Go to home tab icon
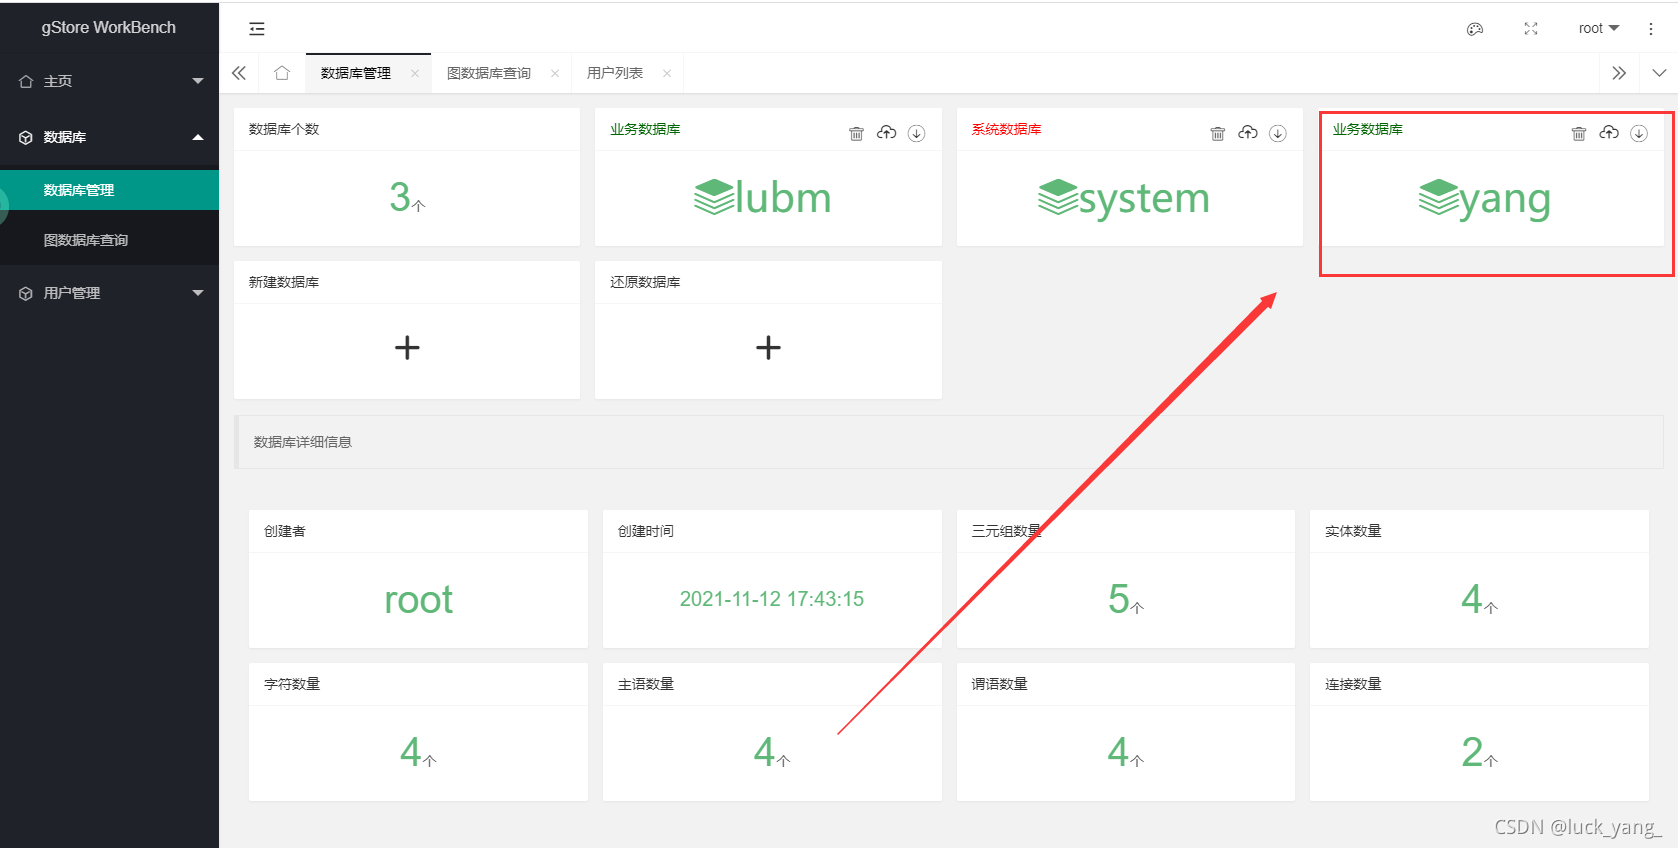Image resolution: width=1678 pixels, height=848 pixels. [x=282, y=73]
